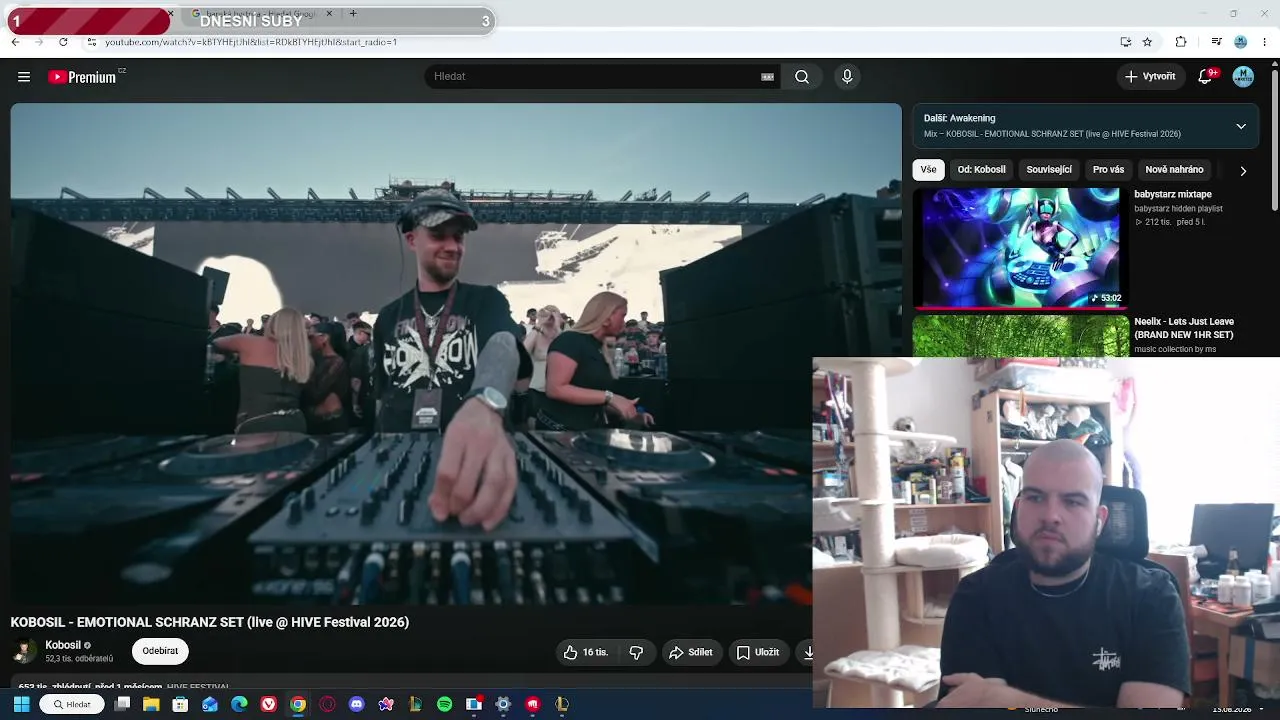
Task: Play the Neelix green forest thumbnail
Action: coord(1020,336)
